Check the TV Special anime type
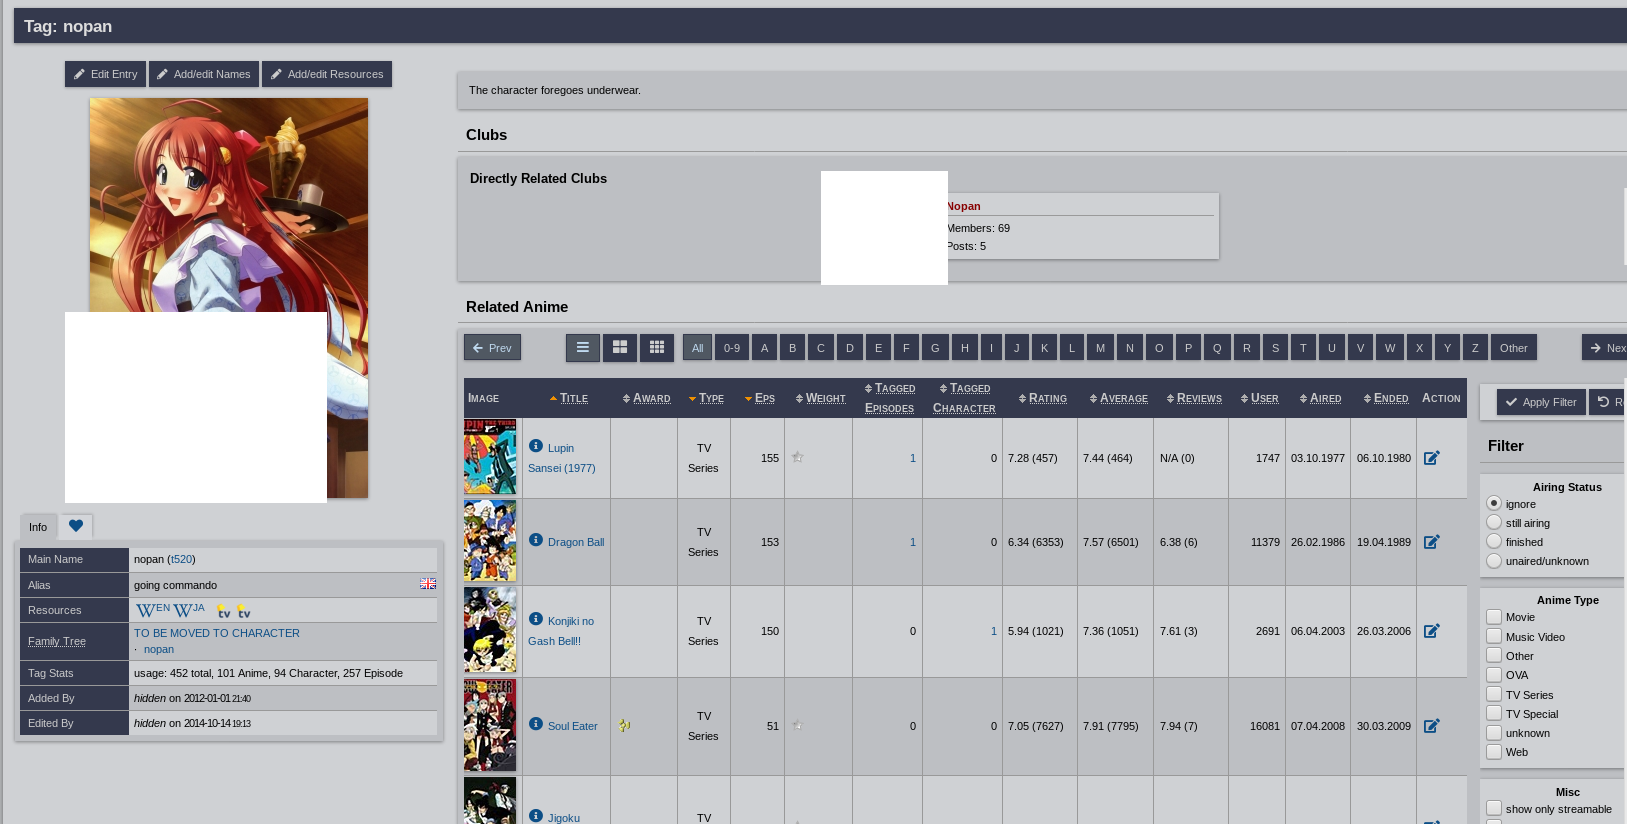 (1494, 713)
